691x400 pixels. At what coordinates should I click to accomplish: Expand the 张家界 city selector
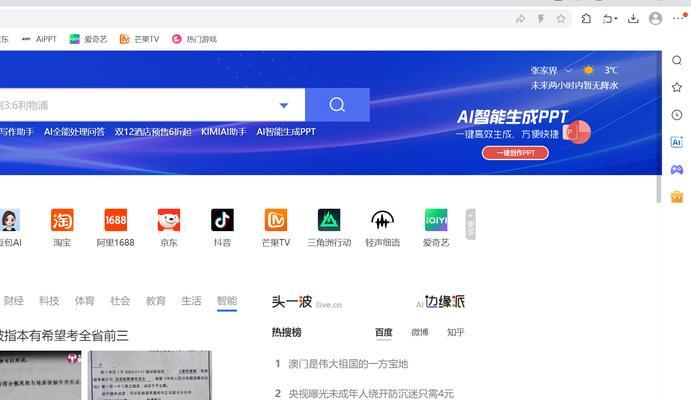(x=551, y=70)
